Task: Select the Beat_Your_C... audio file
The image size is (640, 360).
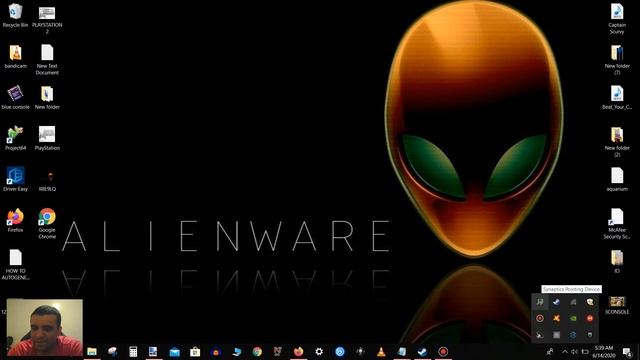Action: pos(617,97)
